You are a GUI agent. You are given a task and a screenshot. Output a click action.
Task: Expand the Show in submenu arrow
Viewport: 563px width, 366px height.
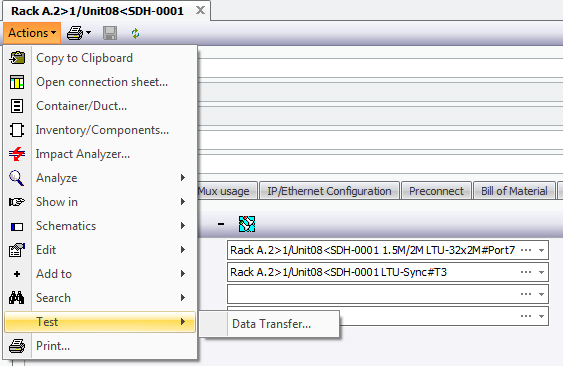click(183, 201)
